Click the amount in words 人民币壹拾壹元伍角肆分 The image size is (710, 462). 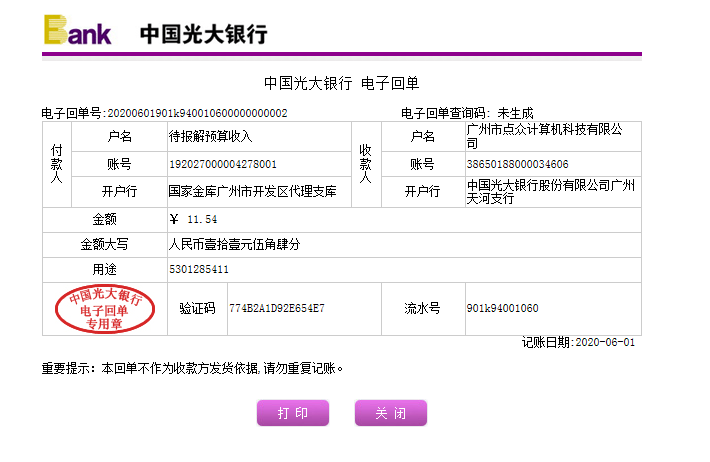tap(235, 245)
